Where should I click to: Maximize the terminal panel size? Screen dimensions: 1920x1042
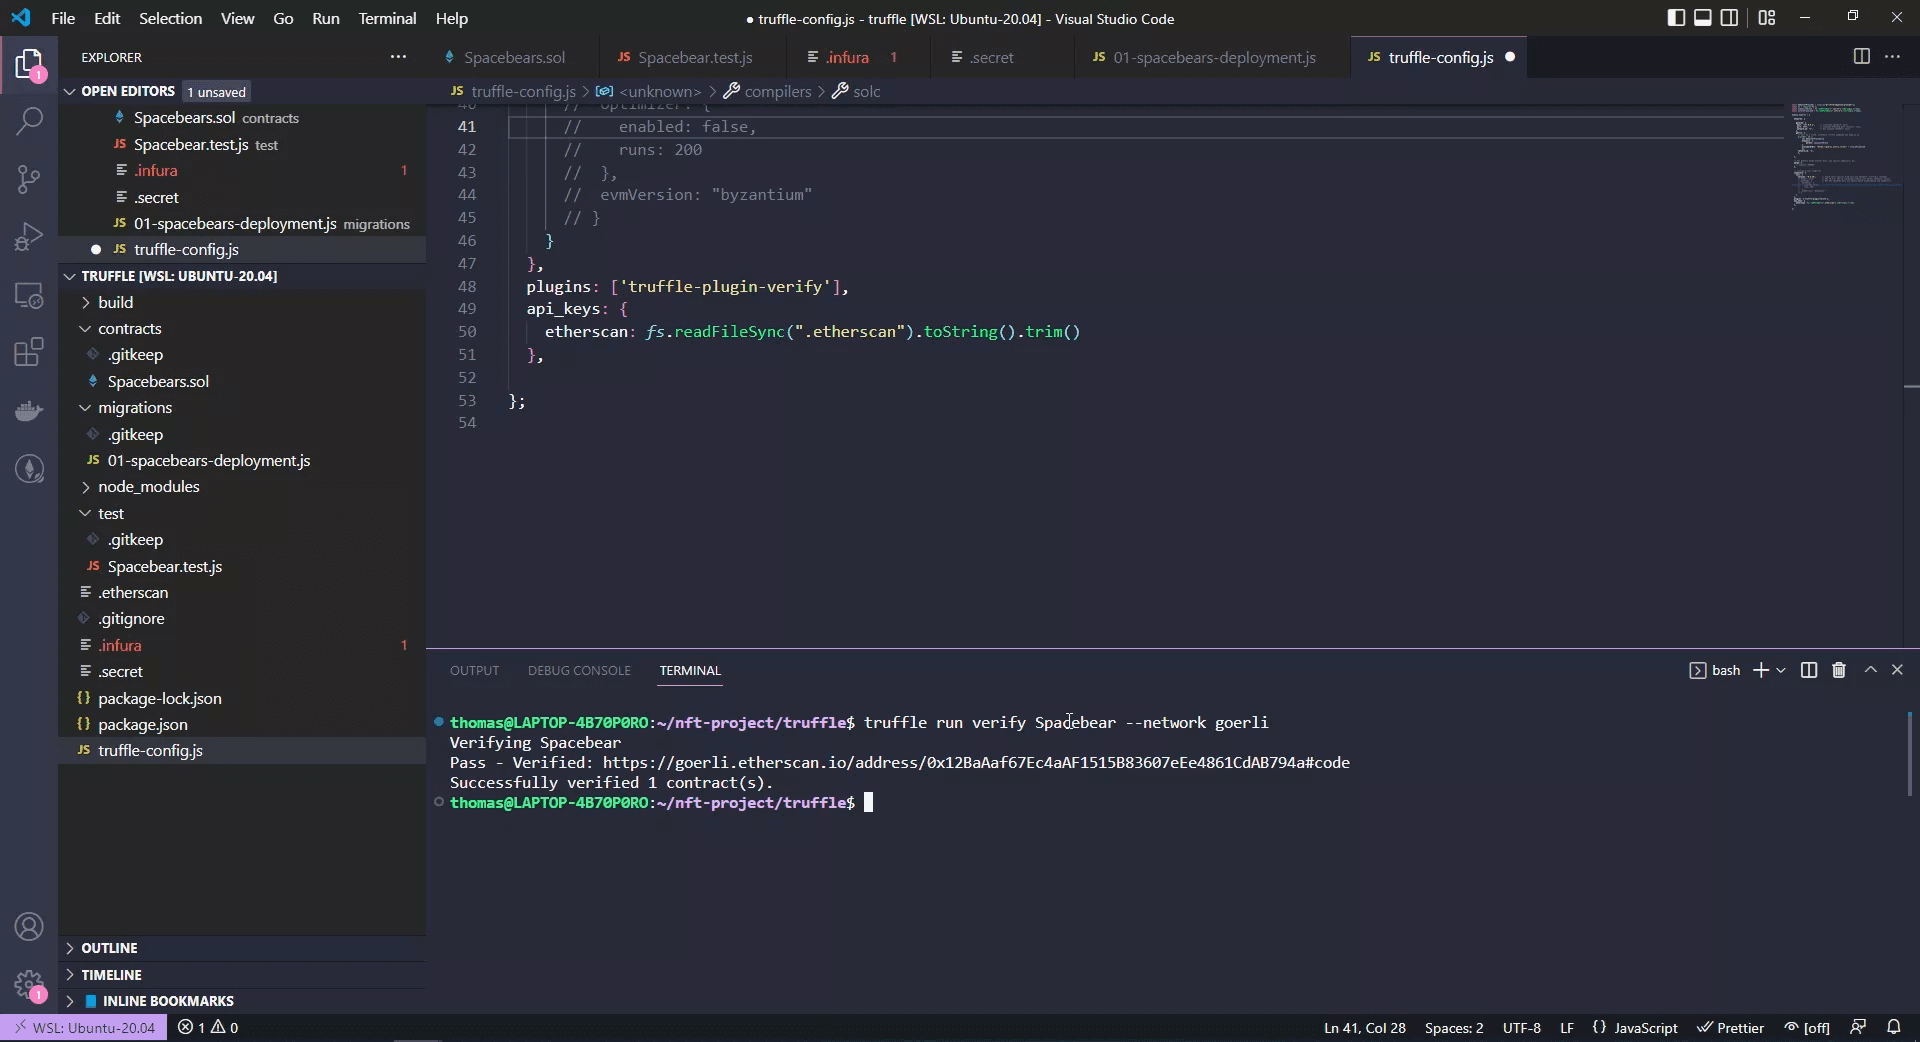1870,670
